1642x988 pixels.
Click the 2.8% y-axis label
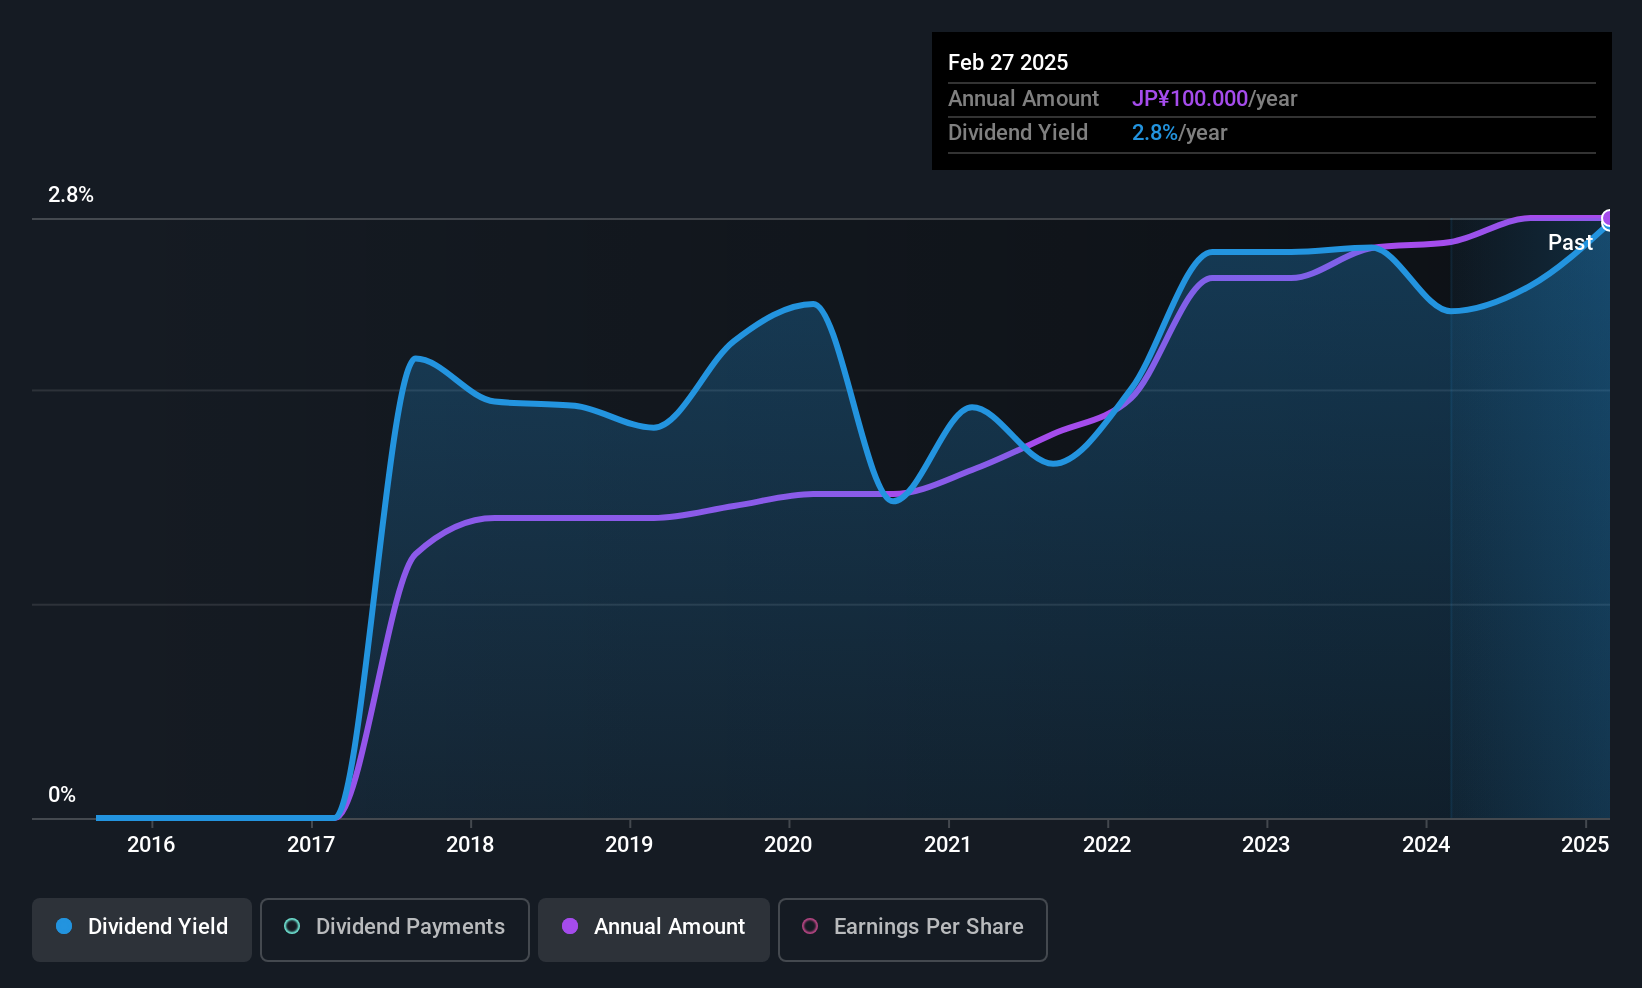point(71,195)
